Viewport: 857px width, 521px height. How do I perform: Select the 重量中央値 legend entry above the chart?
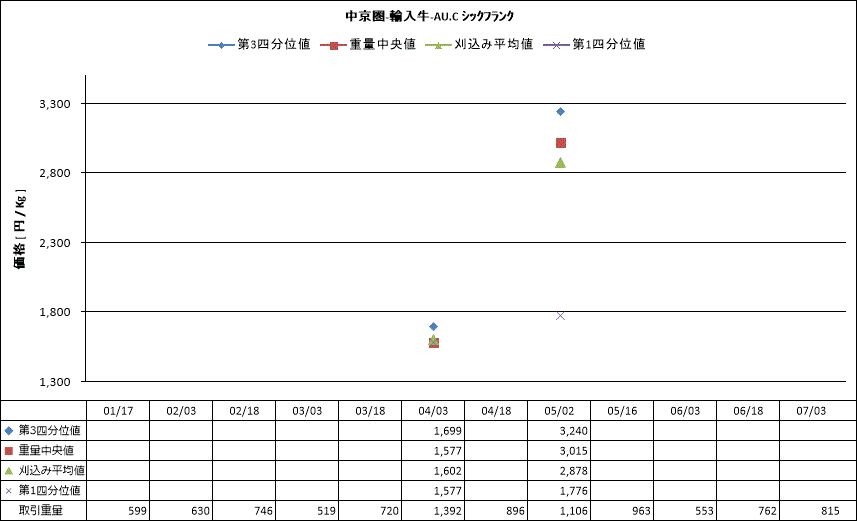pos(368,44)
